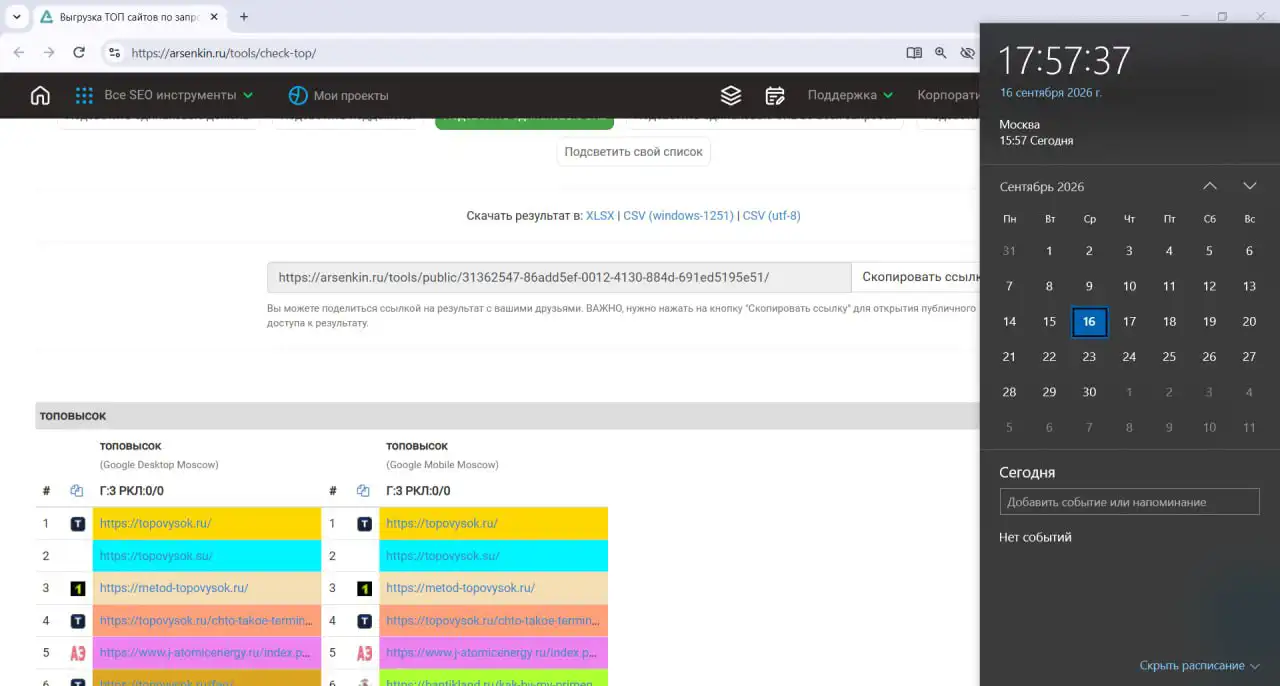Screen dimensions: 1280x686
Task: Open the grid icon for all SEO tools
Action: point(84,96)
